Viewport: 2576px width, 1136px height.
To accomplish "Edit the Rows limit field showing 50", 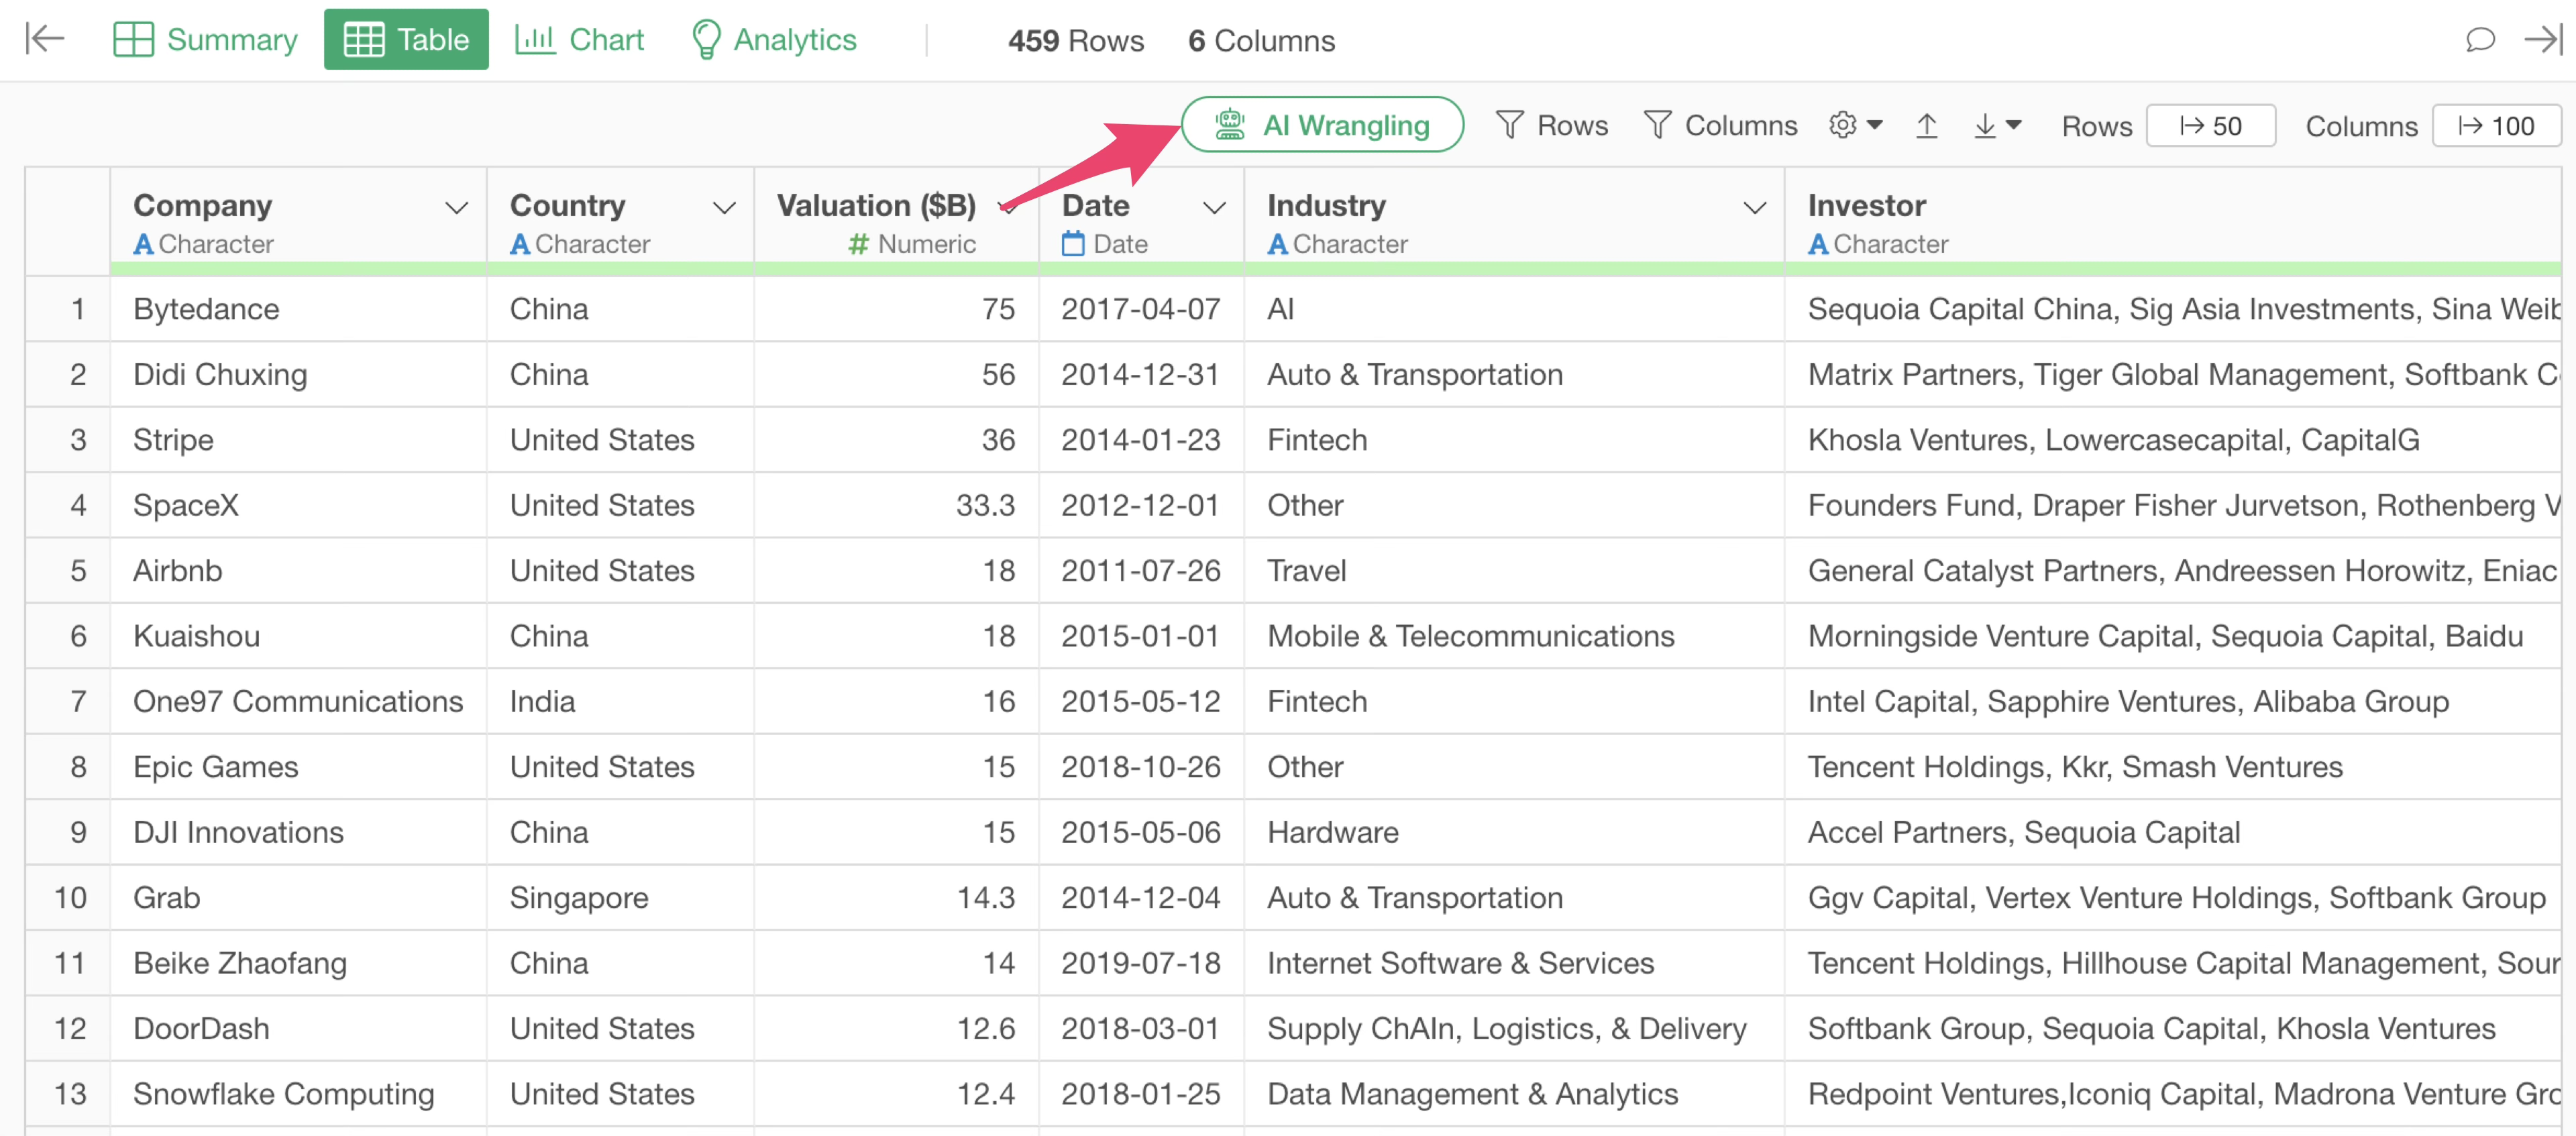I will pos(2210,126).
